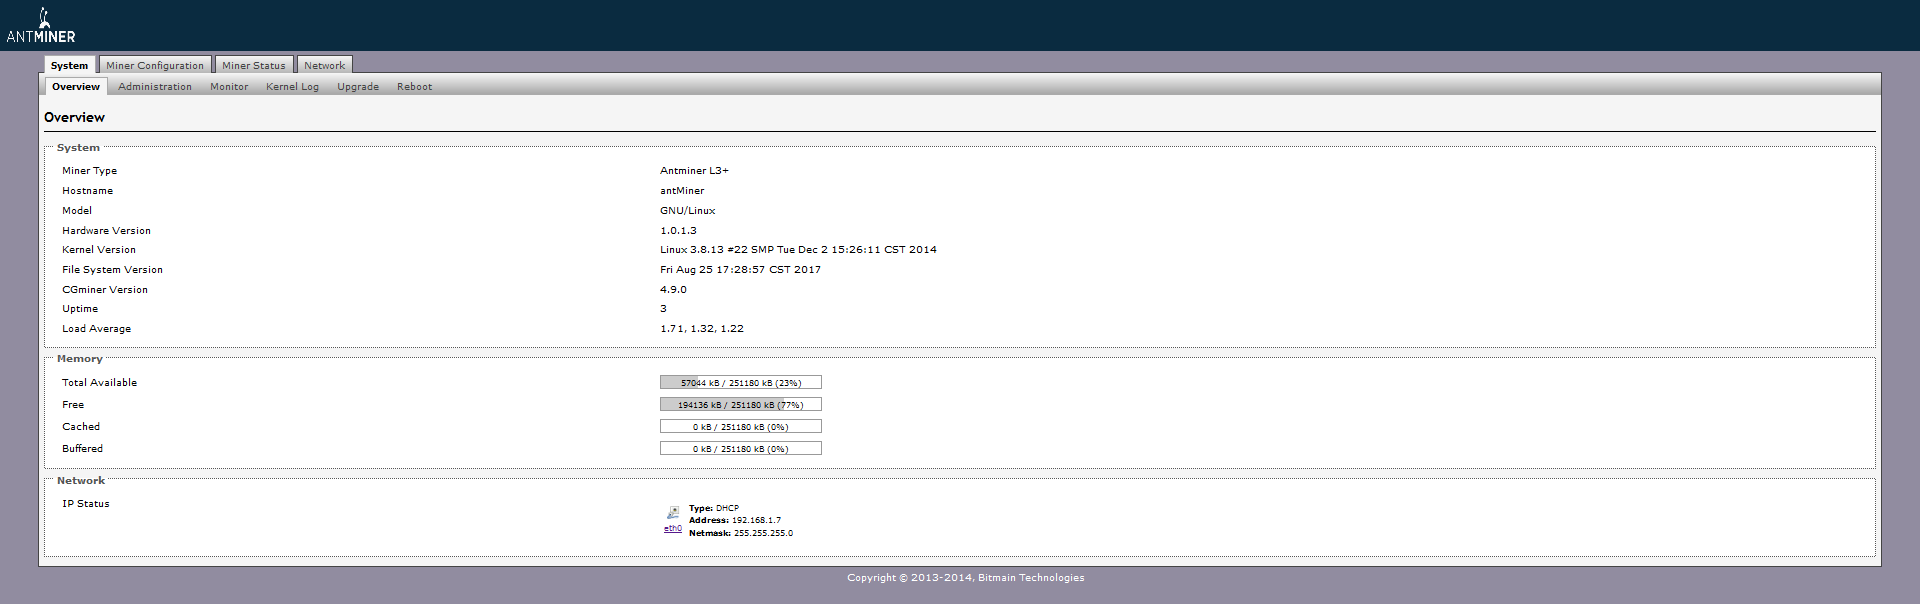Click the 'Buffered' memory label
Viewport: 1920px width, 604px height.
(83, 449)
